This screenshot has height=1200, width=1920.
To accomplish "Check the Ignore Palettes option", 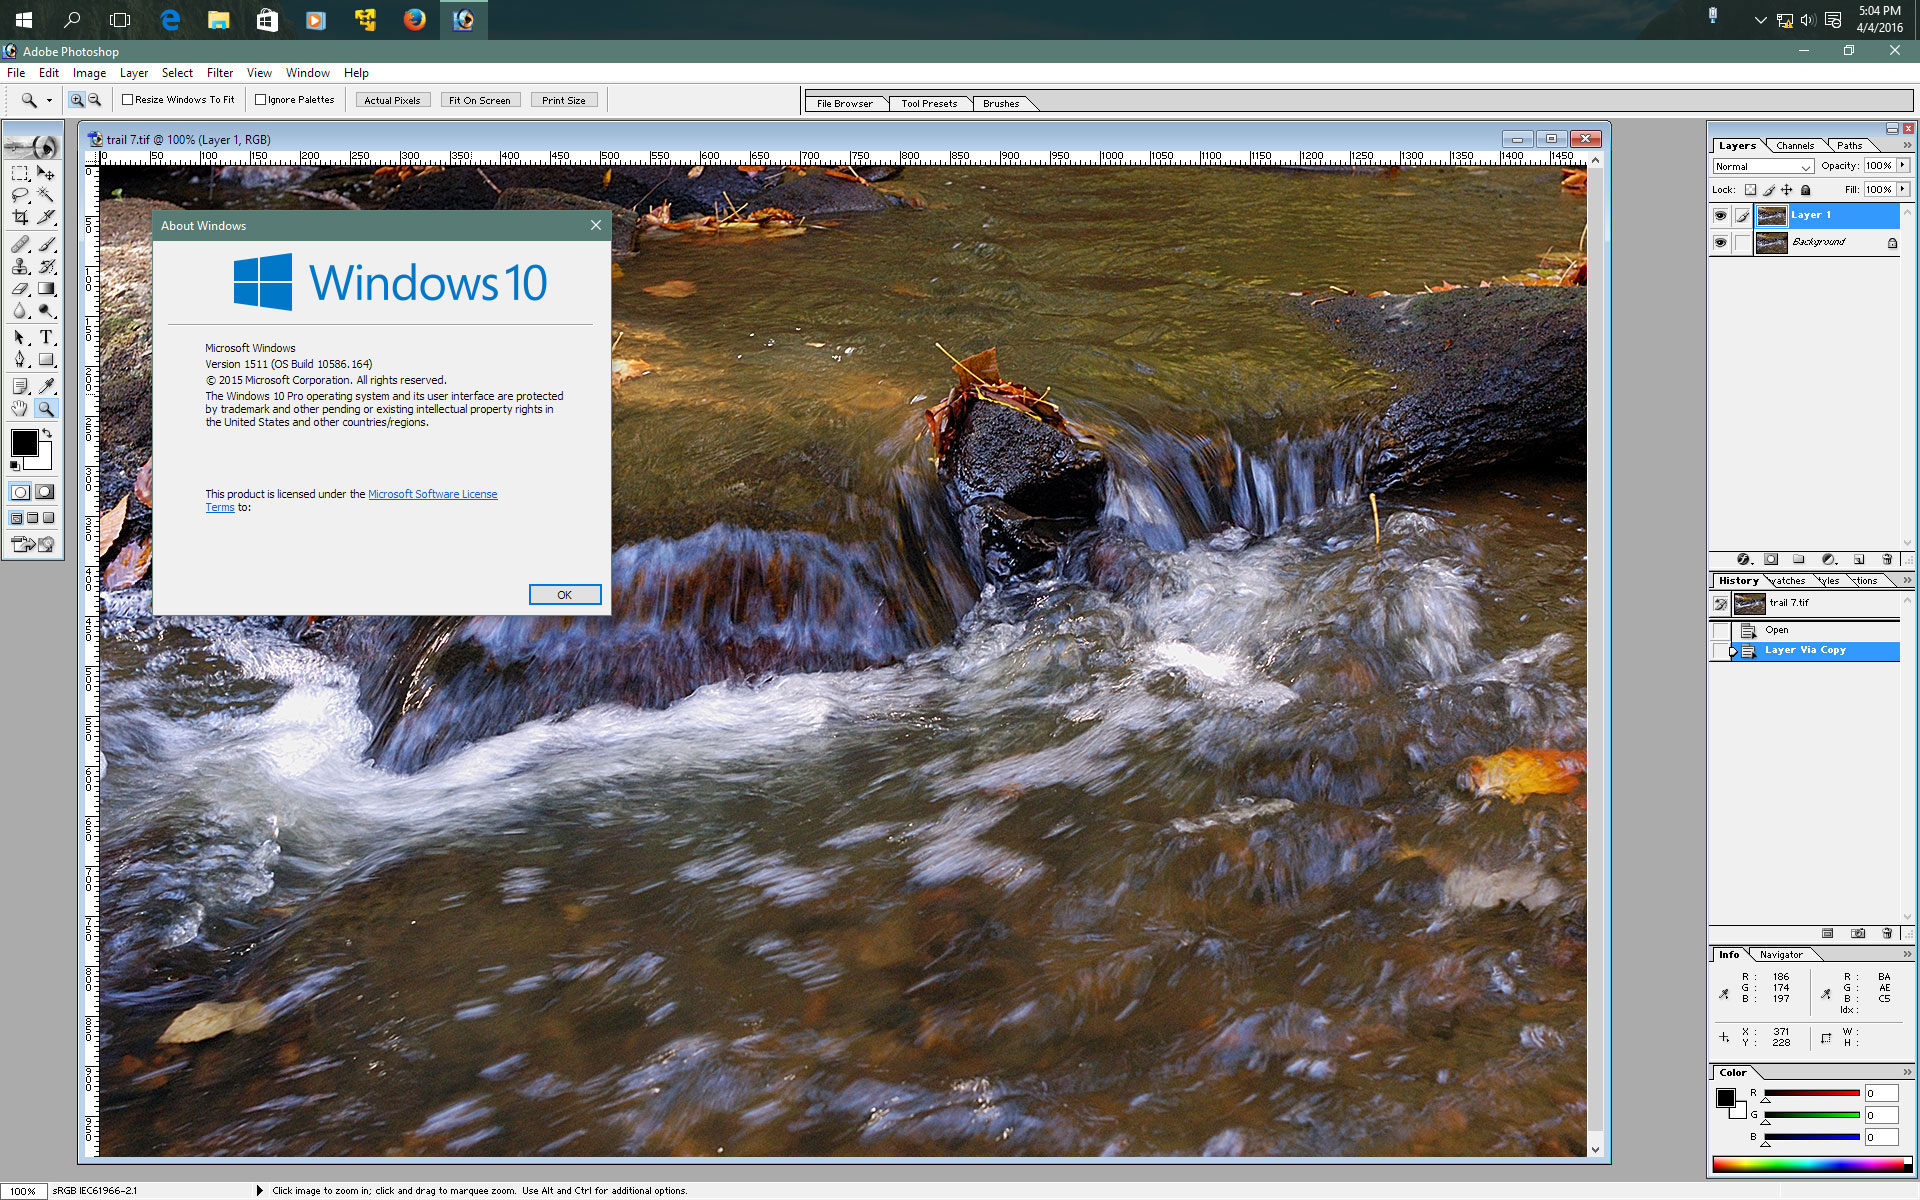I will click(x=261, y=100).
